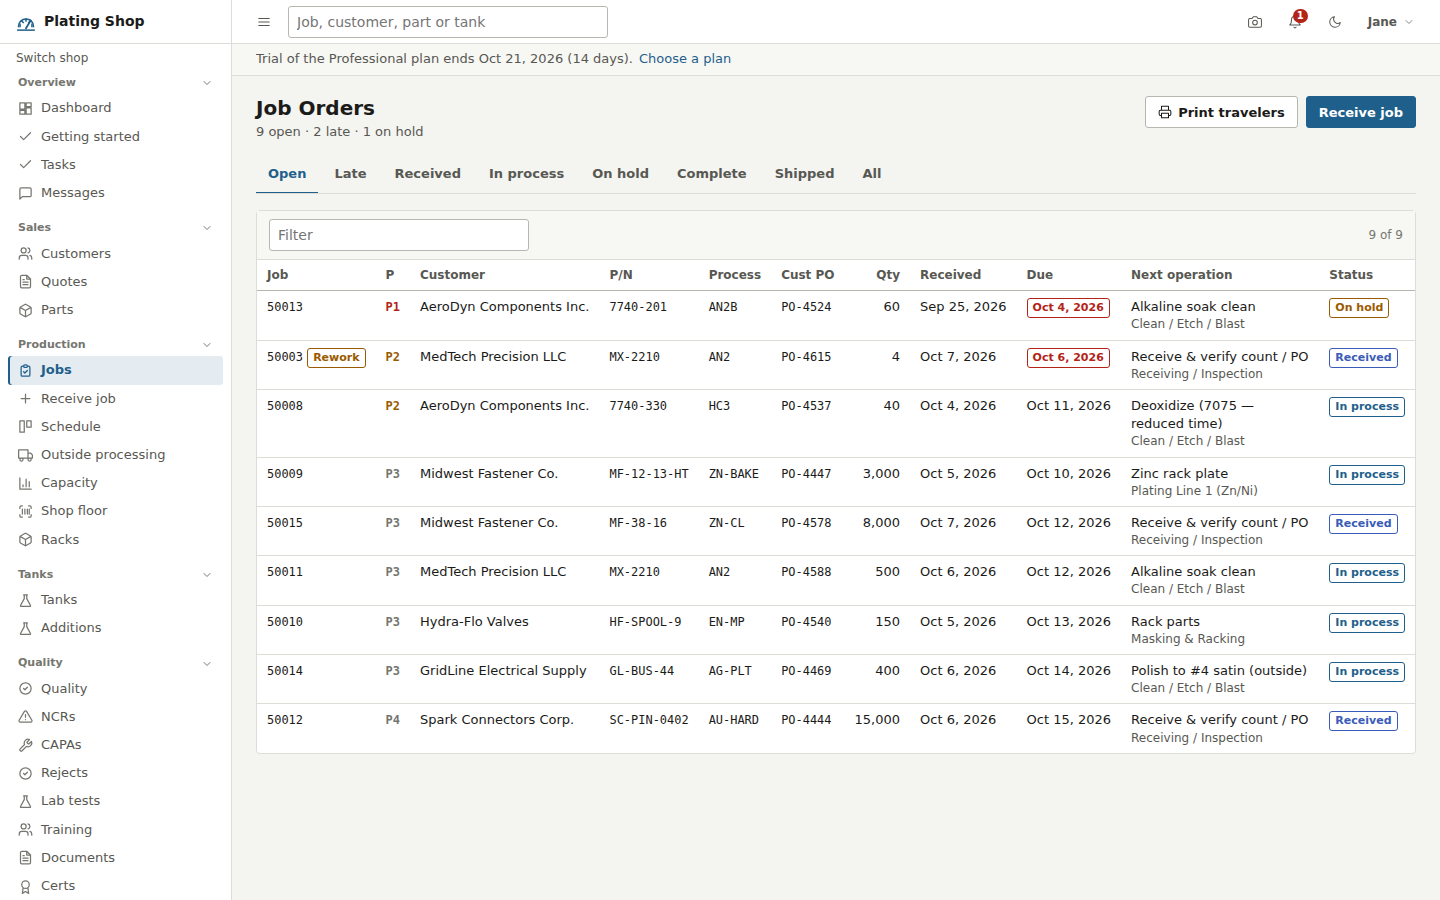Open Training page
Image resolution: width=1440 pixels, height=900 pixels.
(x=115, y=829)
